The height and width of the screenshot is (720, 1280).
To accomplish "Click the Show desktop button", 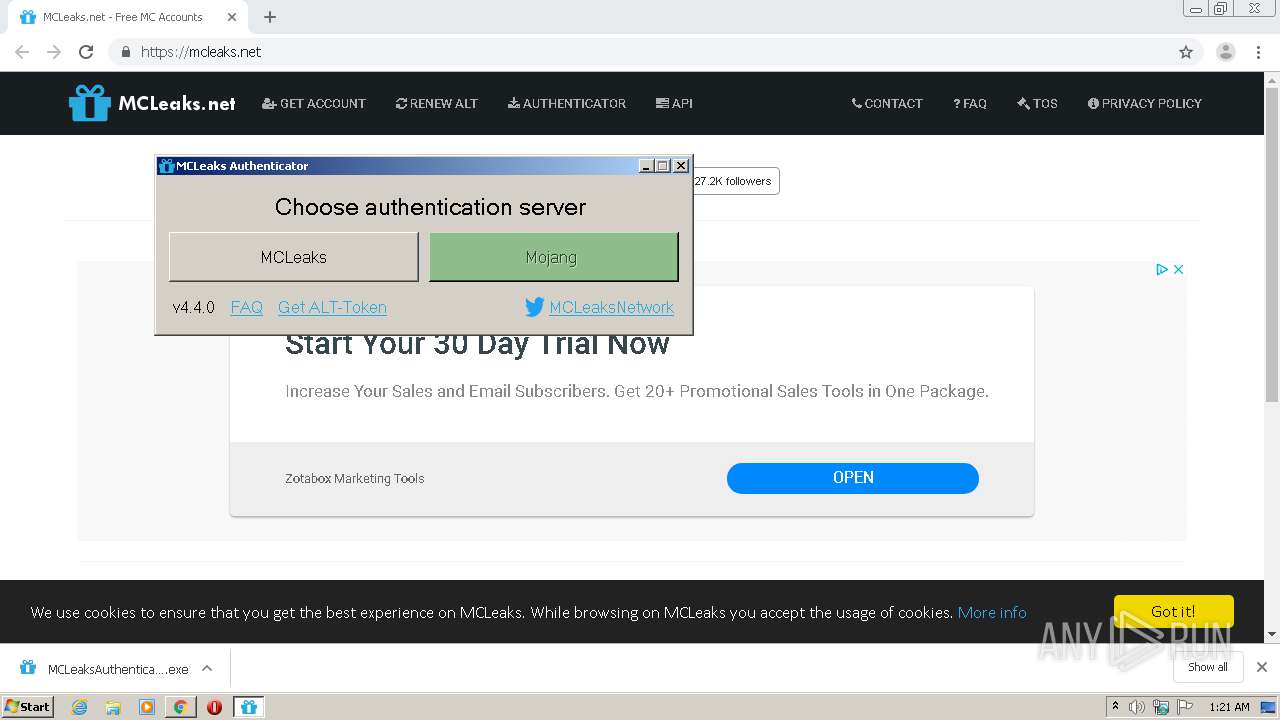I will [x=1269, y=707].
